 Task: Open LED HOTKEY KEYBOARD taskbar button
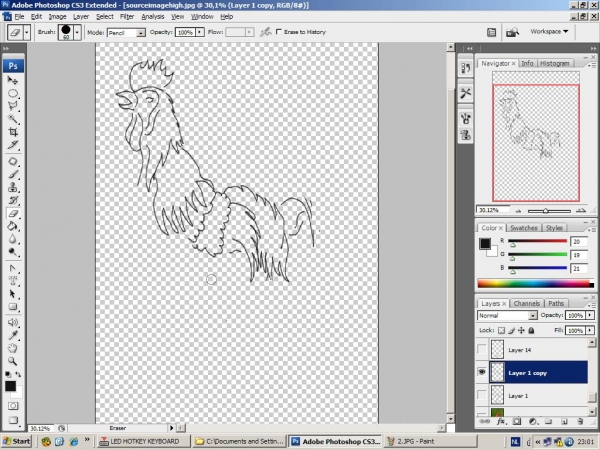(x=143, y=441)
